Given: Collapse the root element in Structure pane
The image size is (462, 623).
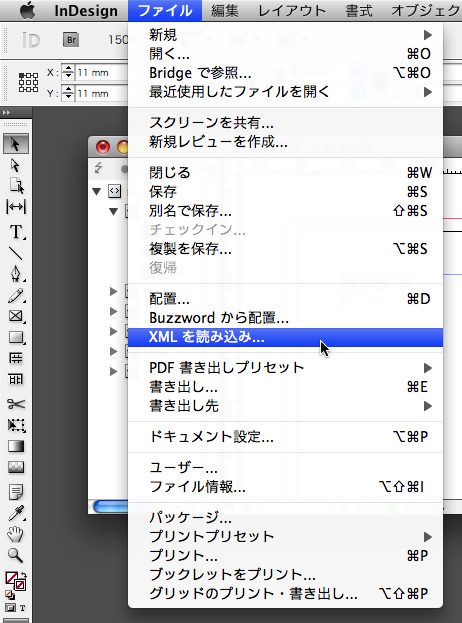Looking at the screenshot, I should [x=97, y=192].
